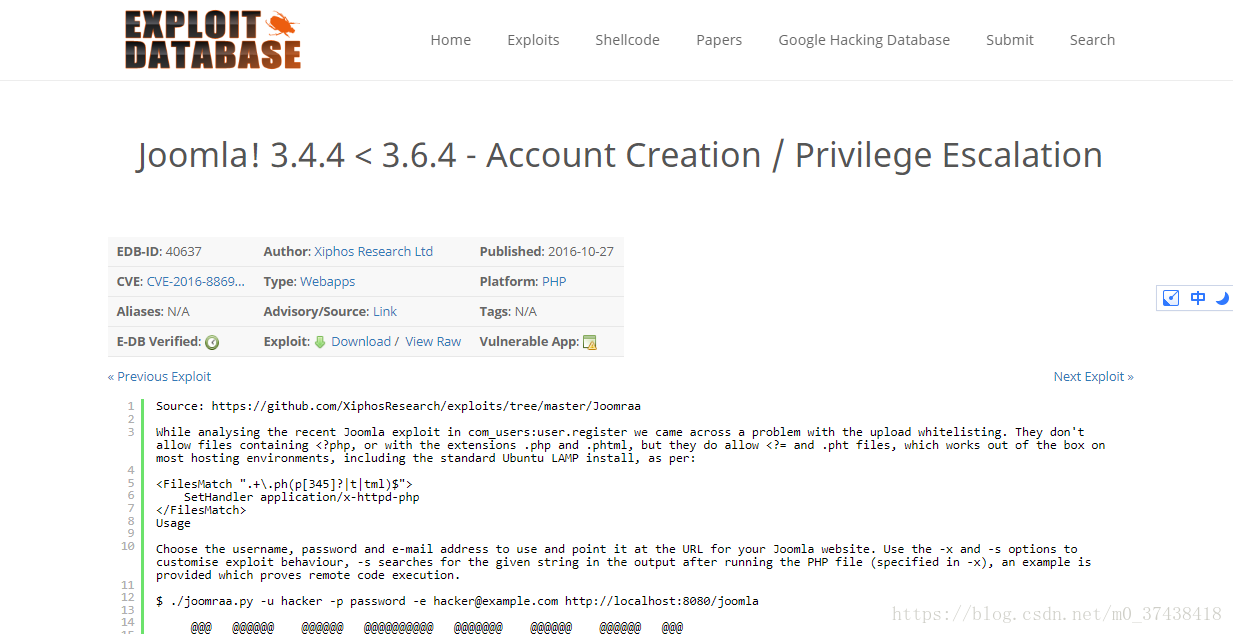1233x634 pixels.
Task: Click the E-DB Verified clock icon
Action: click(212, 342)
